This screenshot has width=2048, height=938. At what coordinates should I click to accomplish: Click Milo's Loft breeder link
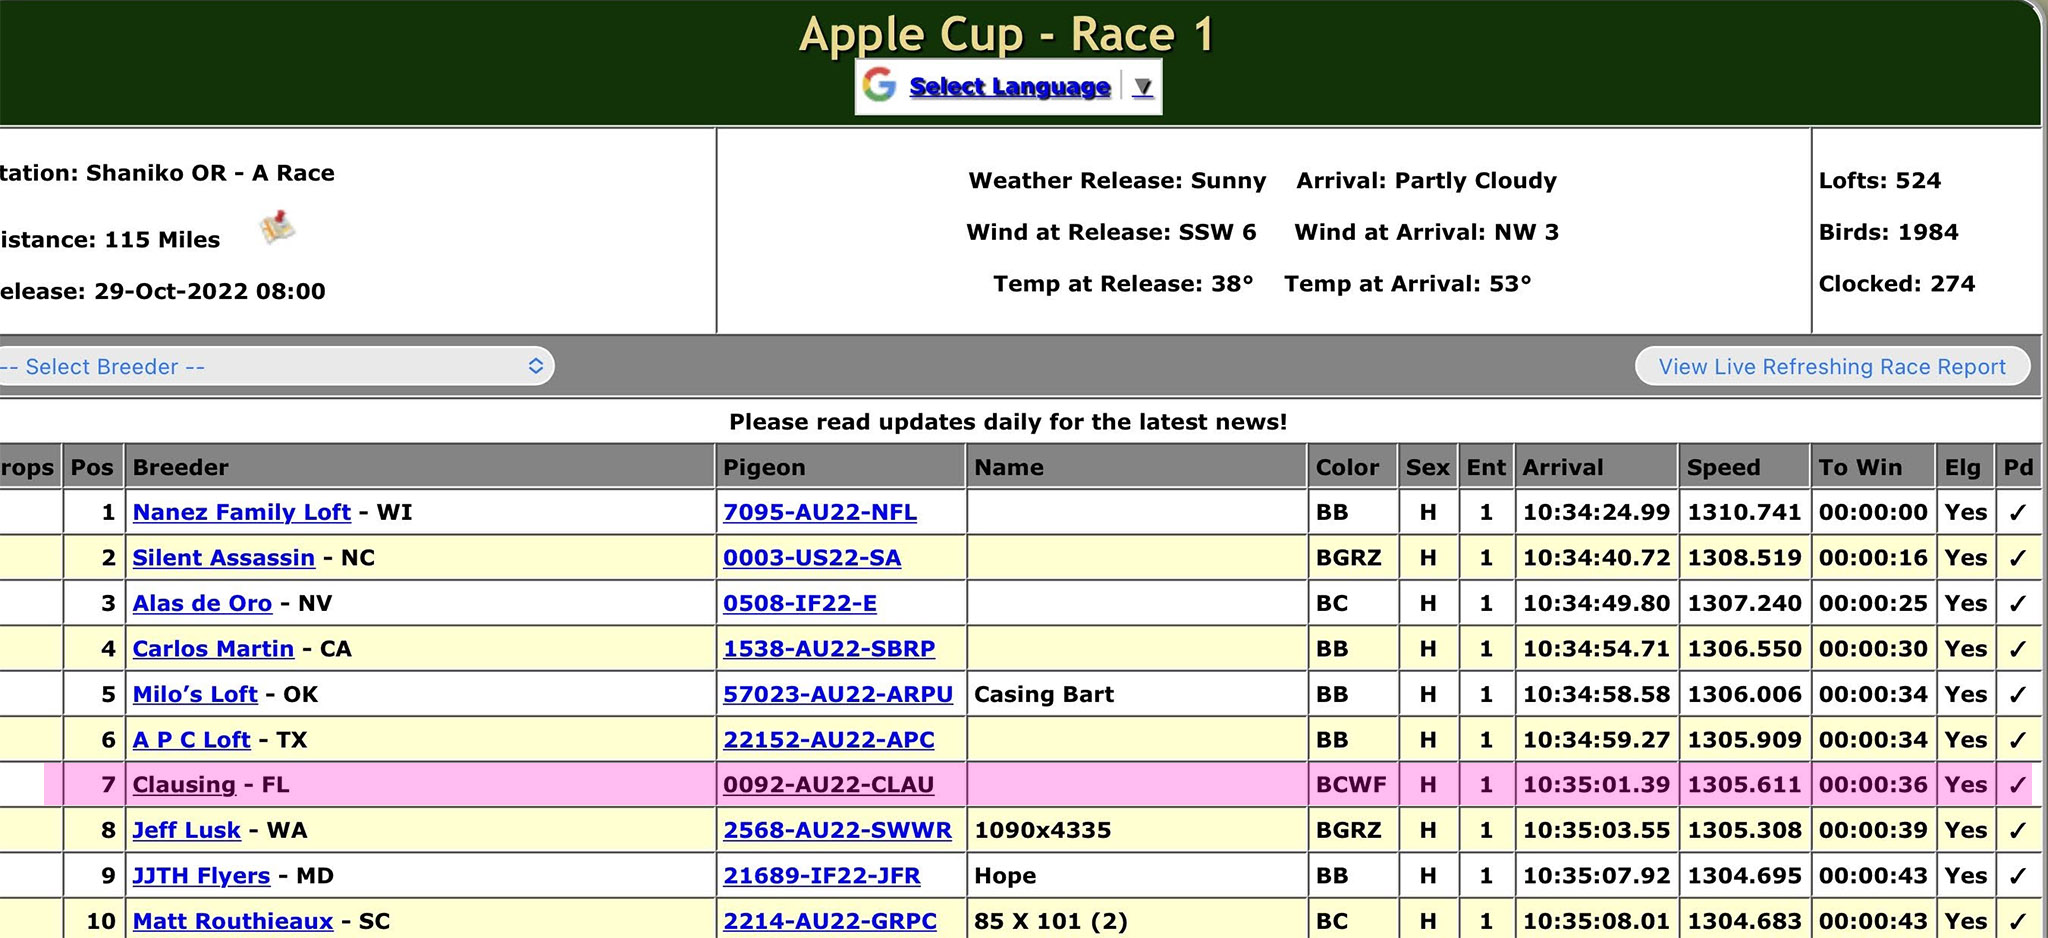195,694
